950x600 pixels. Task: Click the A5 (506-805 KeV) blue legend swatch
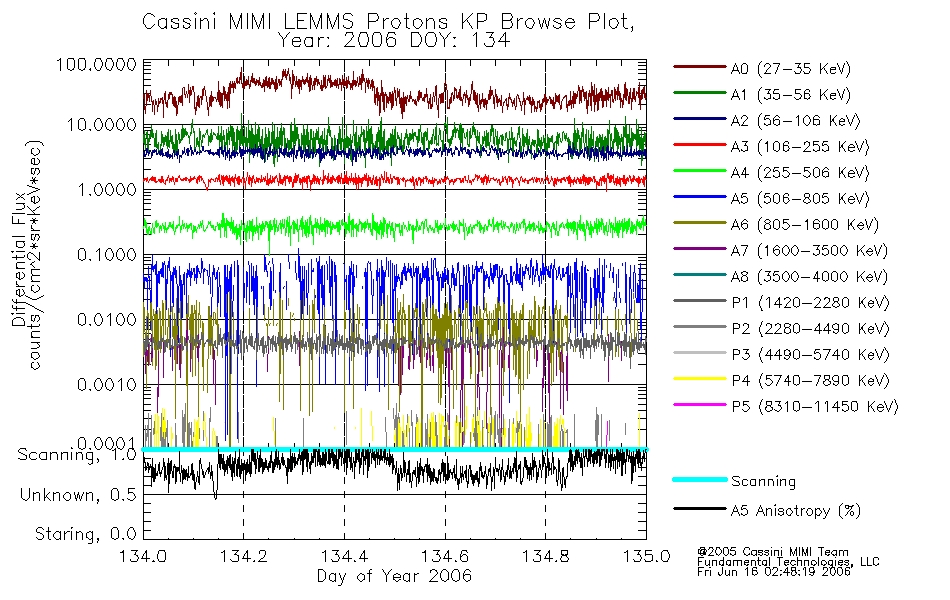(700, 197)
